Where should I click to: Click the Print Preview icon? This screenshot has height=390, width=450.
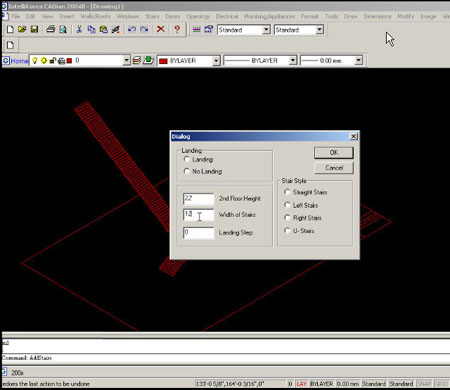63,29
